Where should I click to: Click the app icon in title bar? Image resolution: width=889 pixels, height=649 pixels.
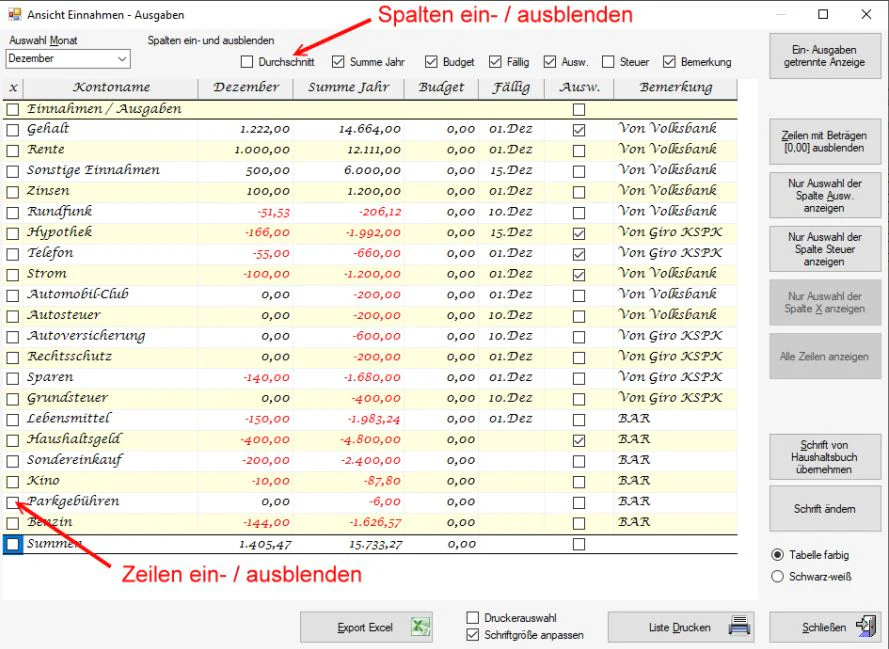click(x=15, y=14)
